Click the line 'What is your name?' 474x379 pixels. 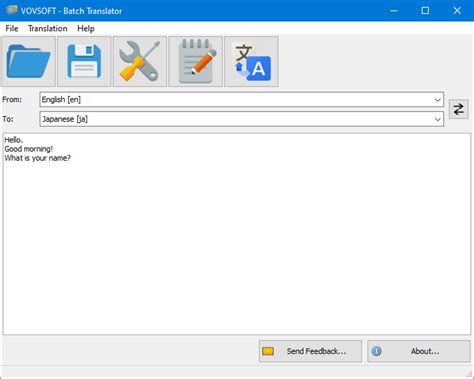[38, 158]
